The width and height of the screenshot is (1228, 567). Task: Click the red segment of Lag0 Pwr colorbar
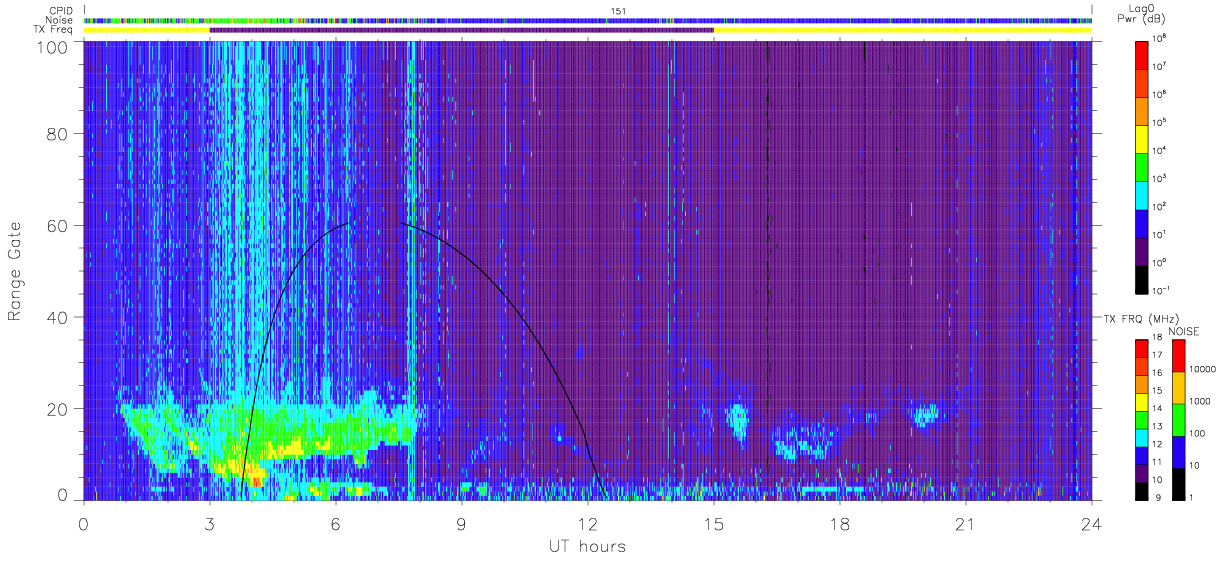(x=1143, y=54)
